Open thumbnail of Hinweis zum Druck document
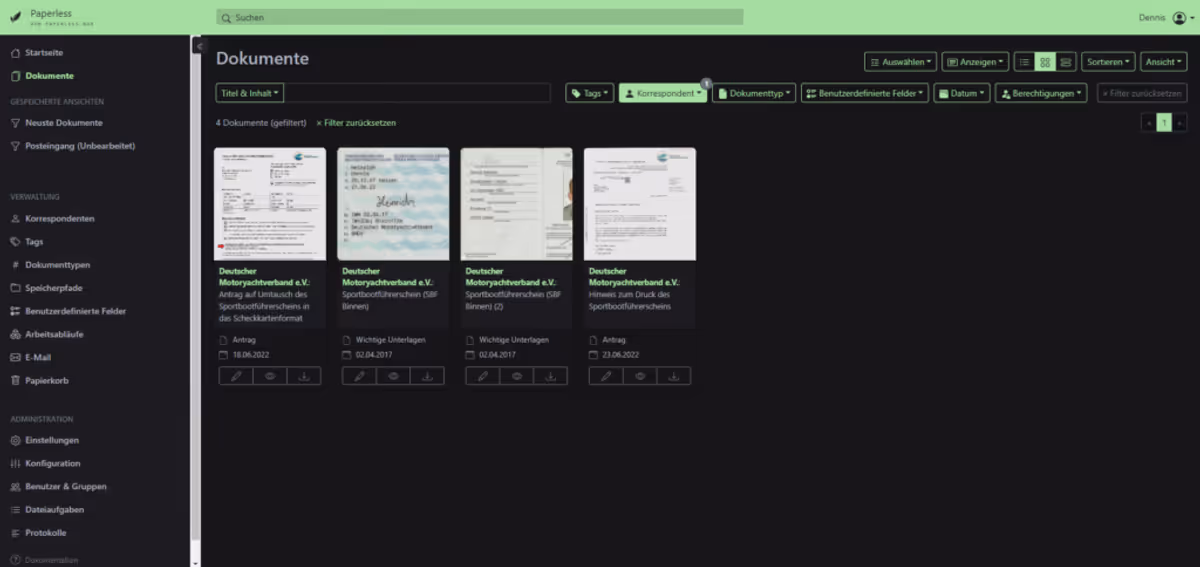The height and width of the screenshot is (567, 1200). pos(640,204)
